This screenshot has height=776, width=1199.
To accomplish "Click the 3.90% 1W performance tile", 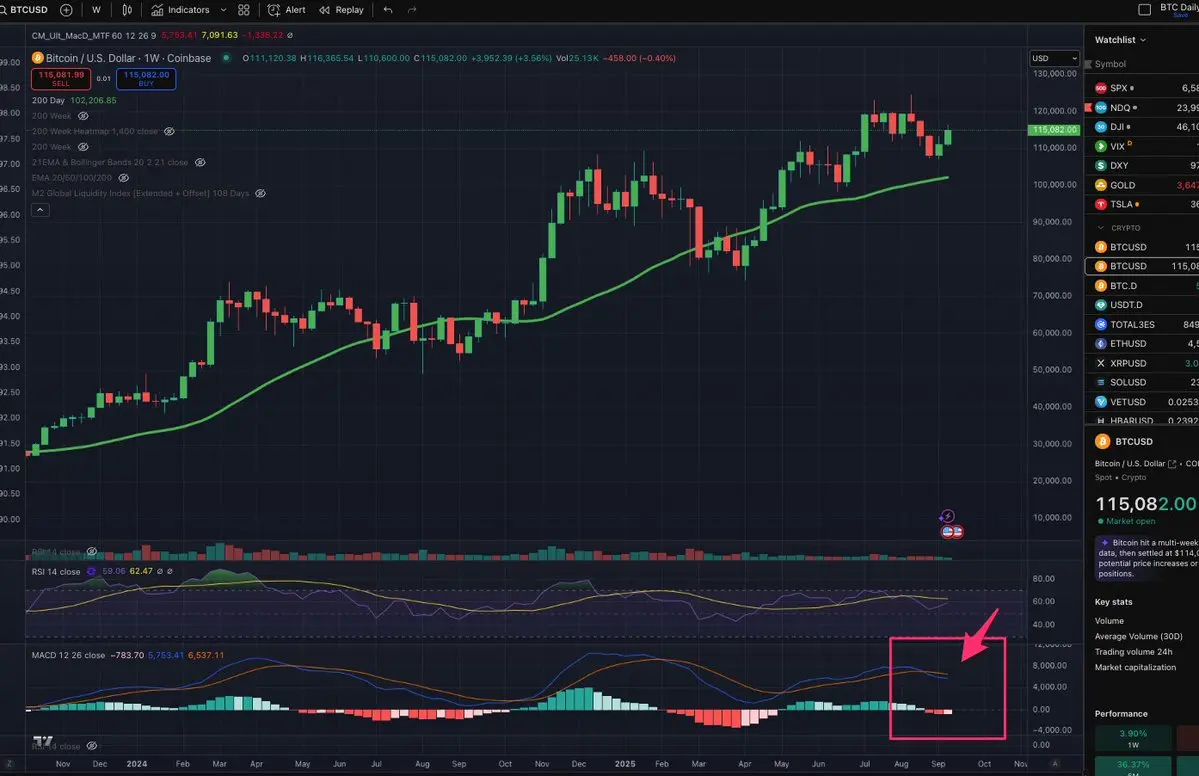I will coord(1133,739).
